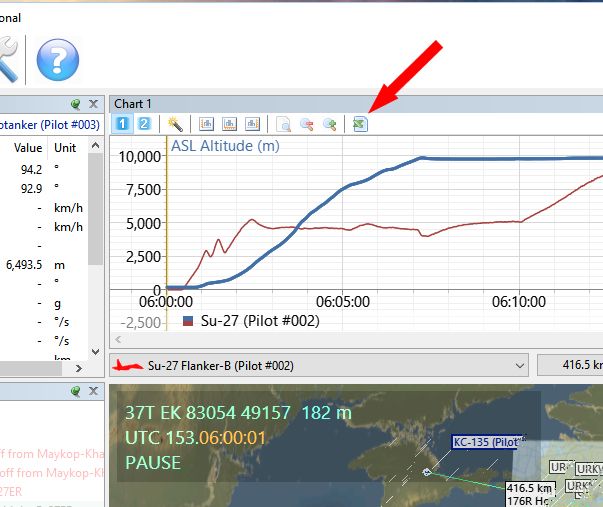Pin the lower-left panel using pin icon
Image resolution: width=603 pixels, height=507 pixels.
(x=76, y=391)
